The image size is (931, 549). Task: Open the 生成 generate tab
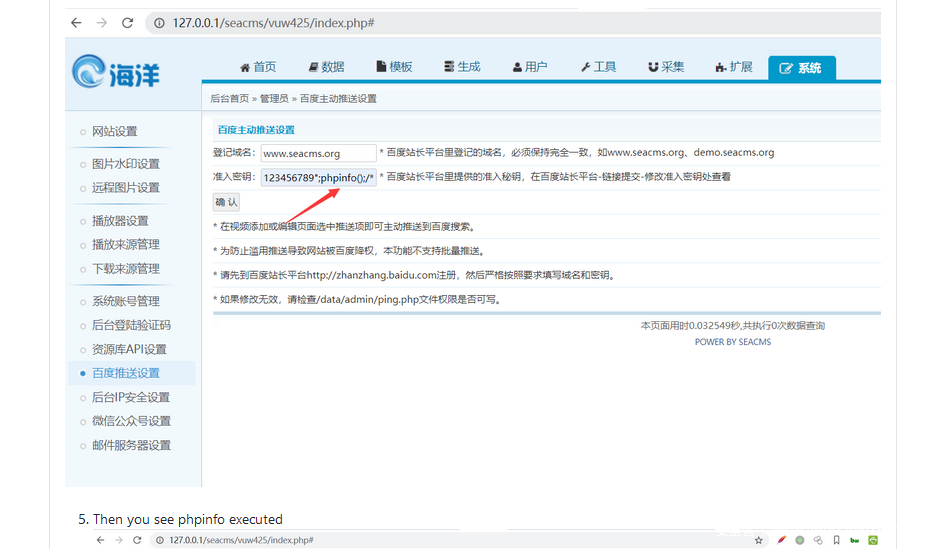click(x=462, y=67)
